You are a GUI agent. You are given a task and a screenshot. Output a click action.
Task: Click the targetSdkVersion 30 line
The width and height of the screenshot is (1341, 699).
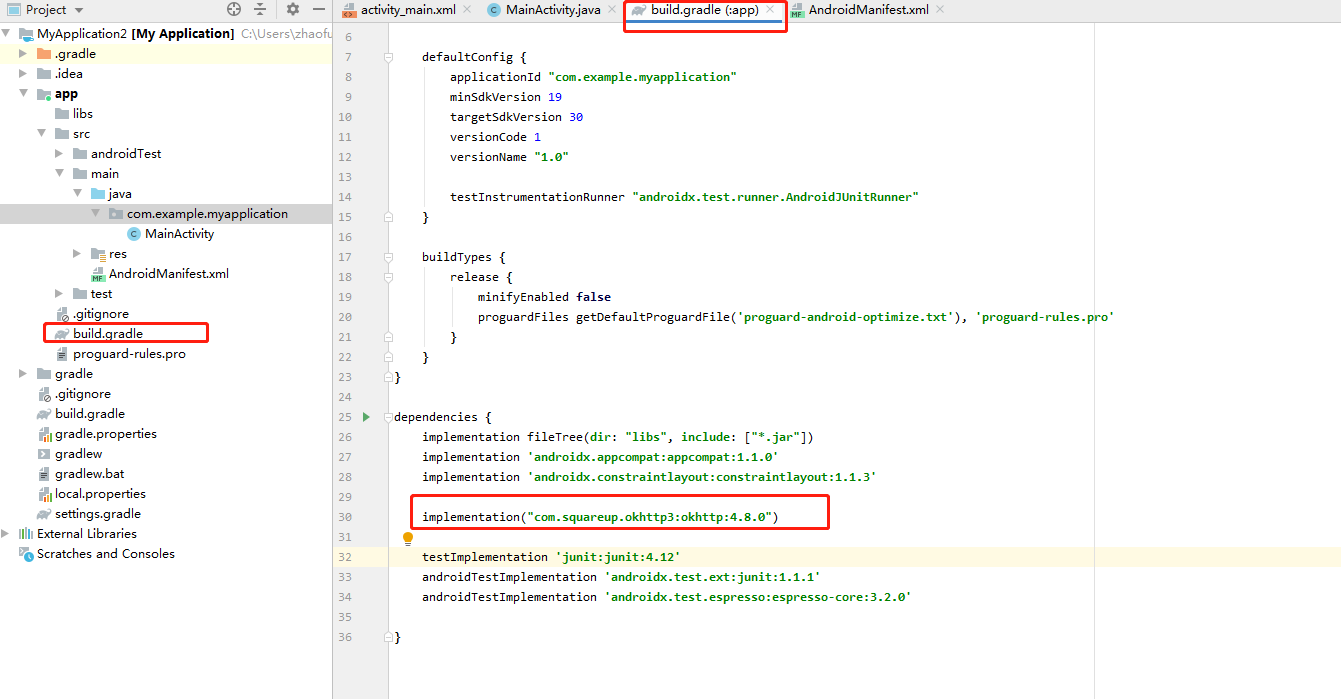point(516,117)
